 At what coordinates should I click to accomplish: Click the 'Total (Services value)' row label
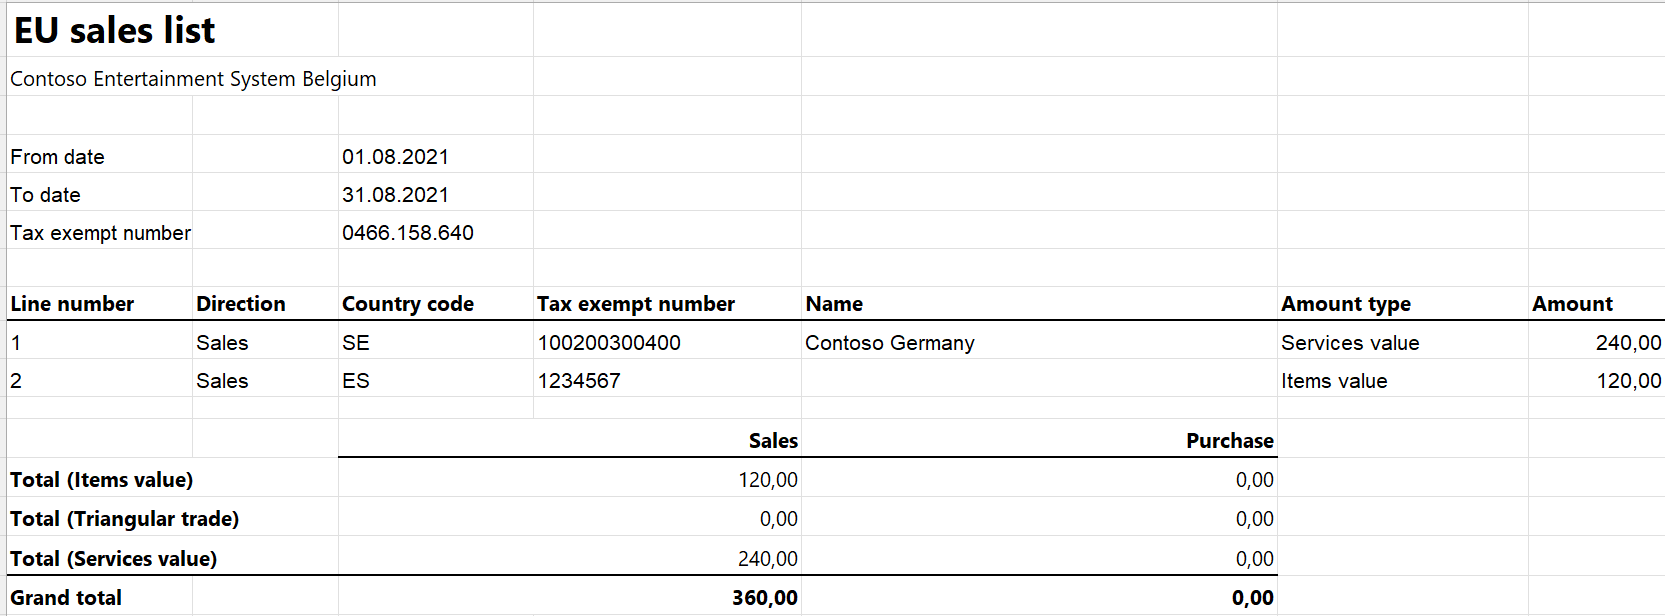click(x=113, y=559)
